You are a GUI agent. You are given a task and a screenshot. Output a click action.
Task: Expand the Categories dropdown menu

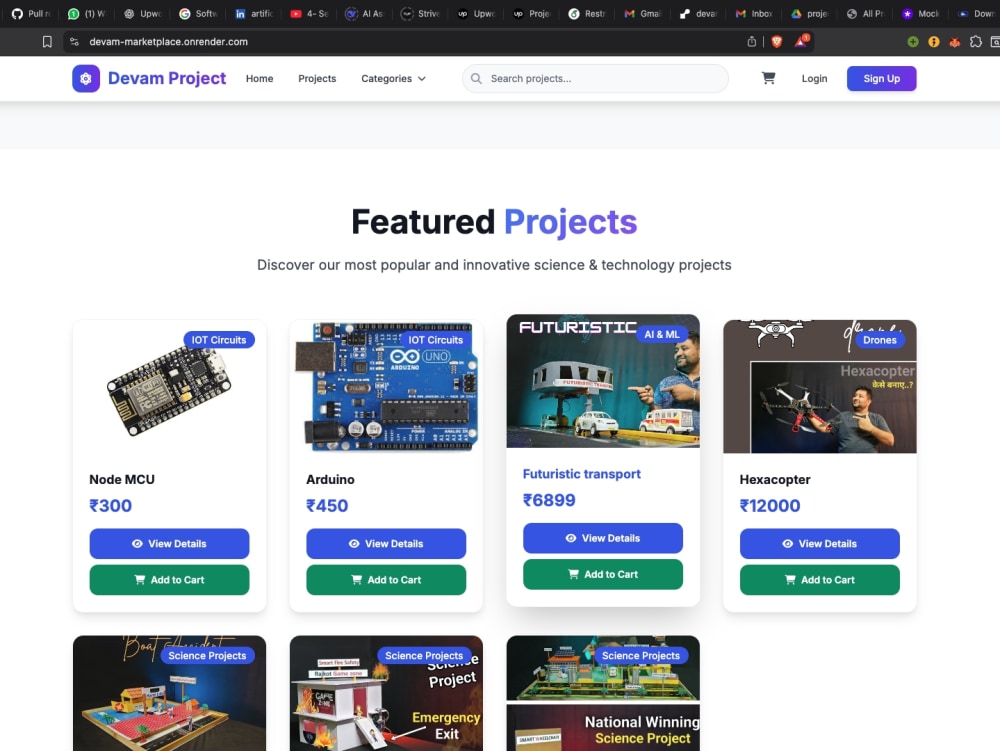coord(393,78)
